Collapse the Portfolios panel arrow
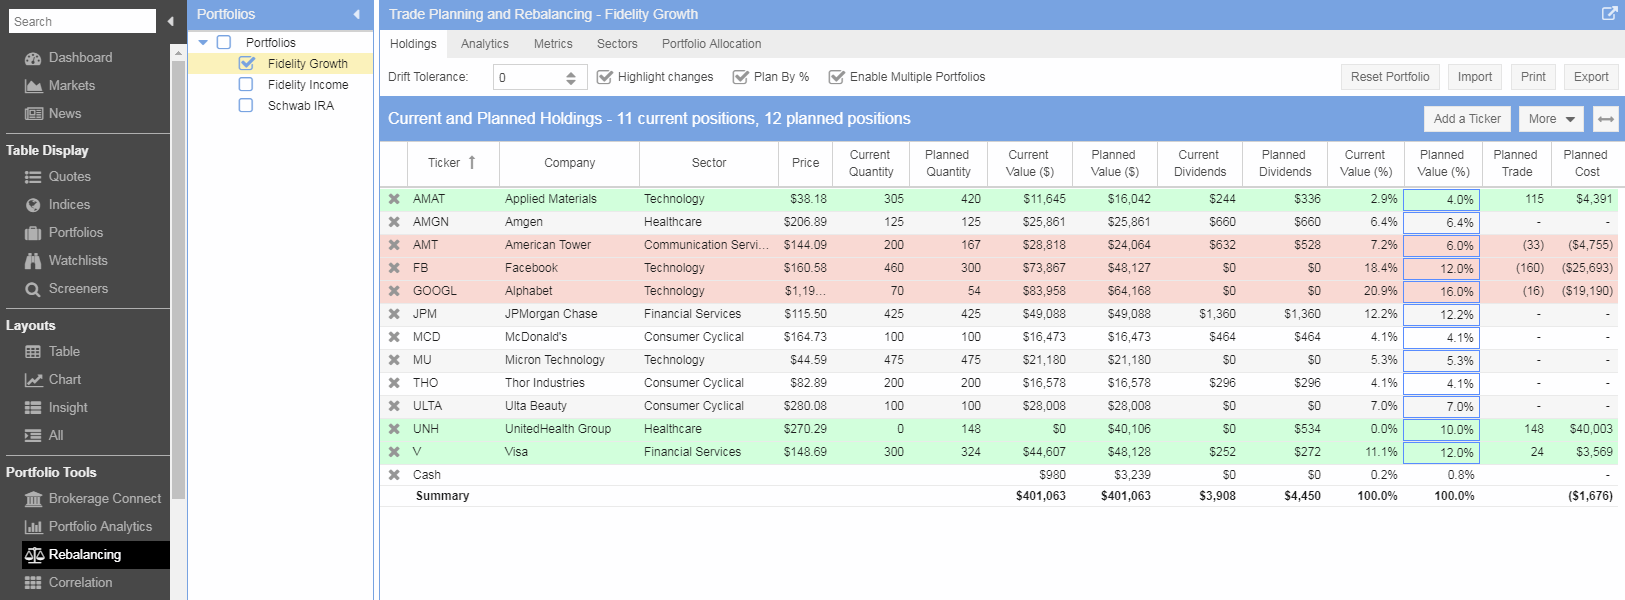Screen dimensions: 1625x600 (357, 14)
